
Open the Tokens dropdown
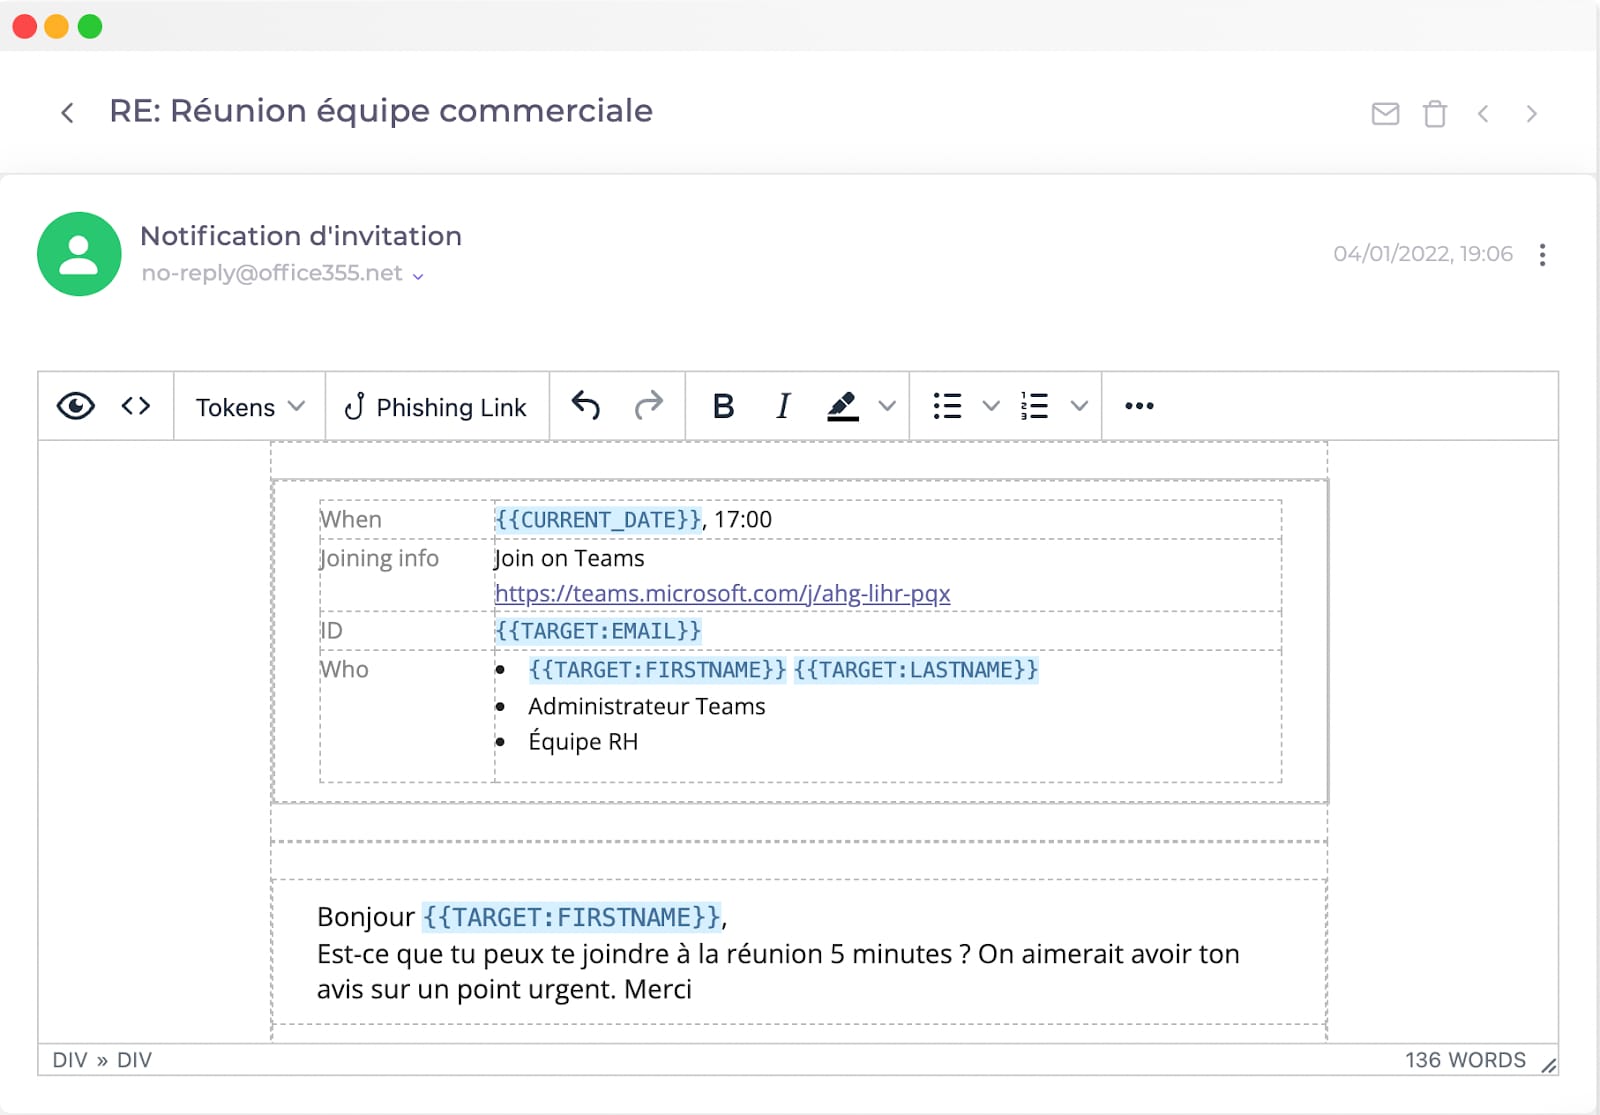tap(250, 407)
